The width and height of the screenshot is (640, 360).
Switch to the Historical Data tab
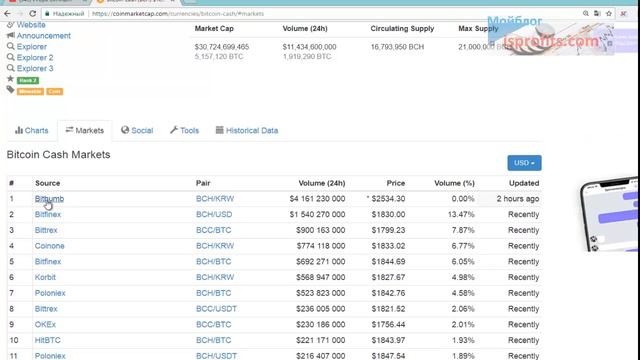[247, 131]
